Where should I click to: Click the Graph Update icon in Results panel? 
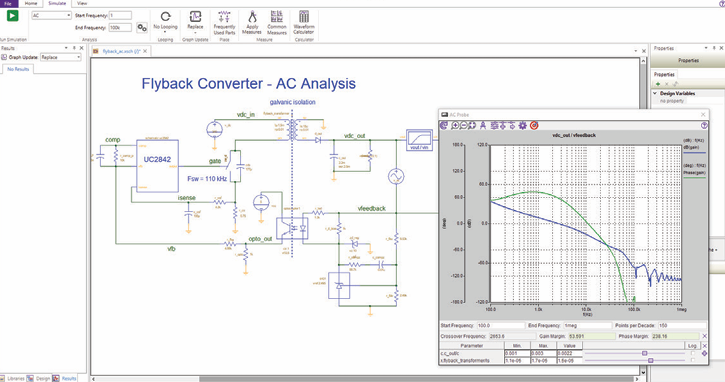tap(4, 57)
